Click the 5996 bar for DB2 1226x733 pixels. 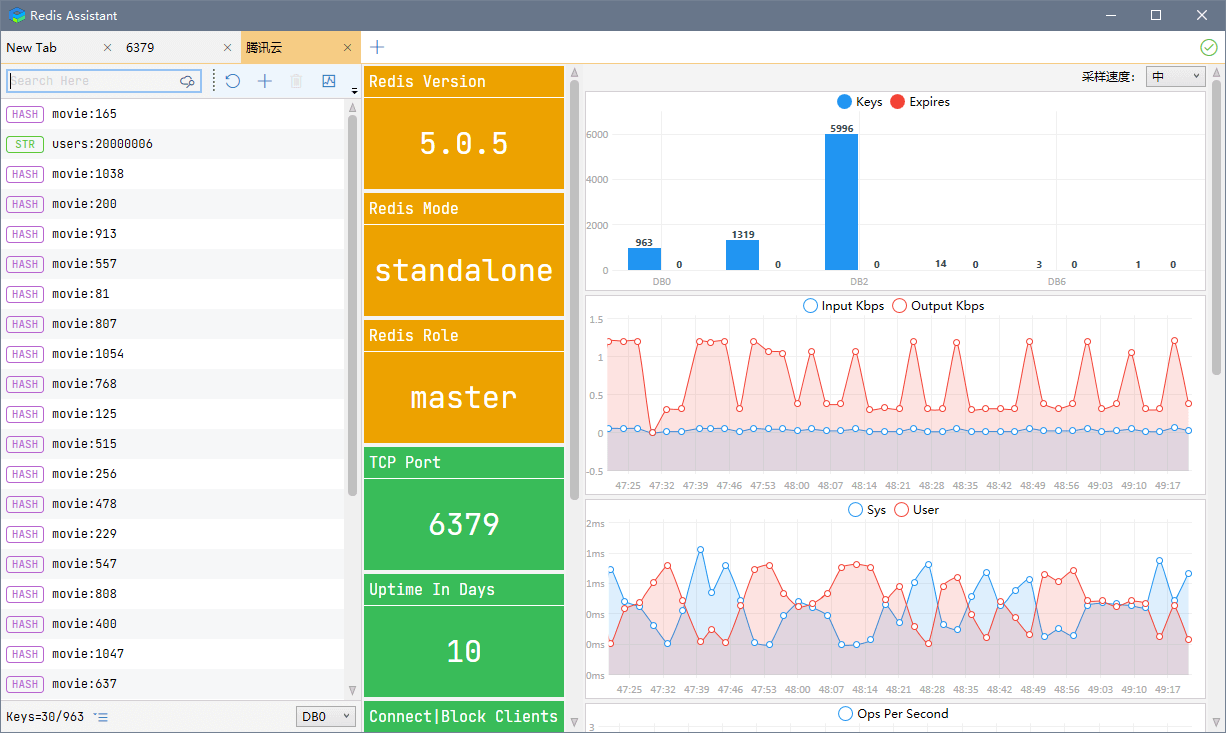[x=841, y=202]
